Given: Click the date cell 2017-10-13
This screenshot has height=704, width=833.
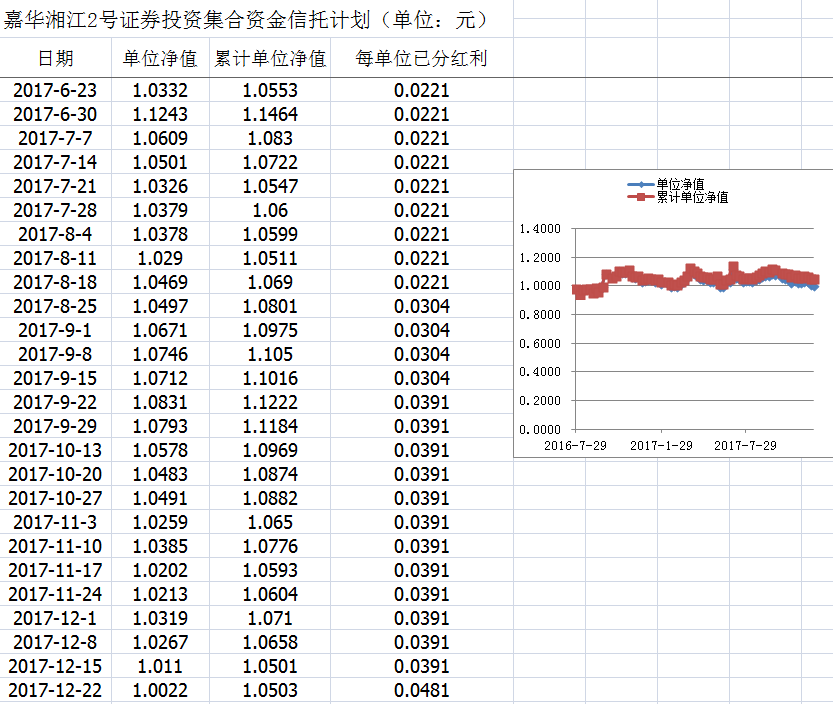Looking at the screenshot, I should click(55, 451).
